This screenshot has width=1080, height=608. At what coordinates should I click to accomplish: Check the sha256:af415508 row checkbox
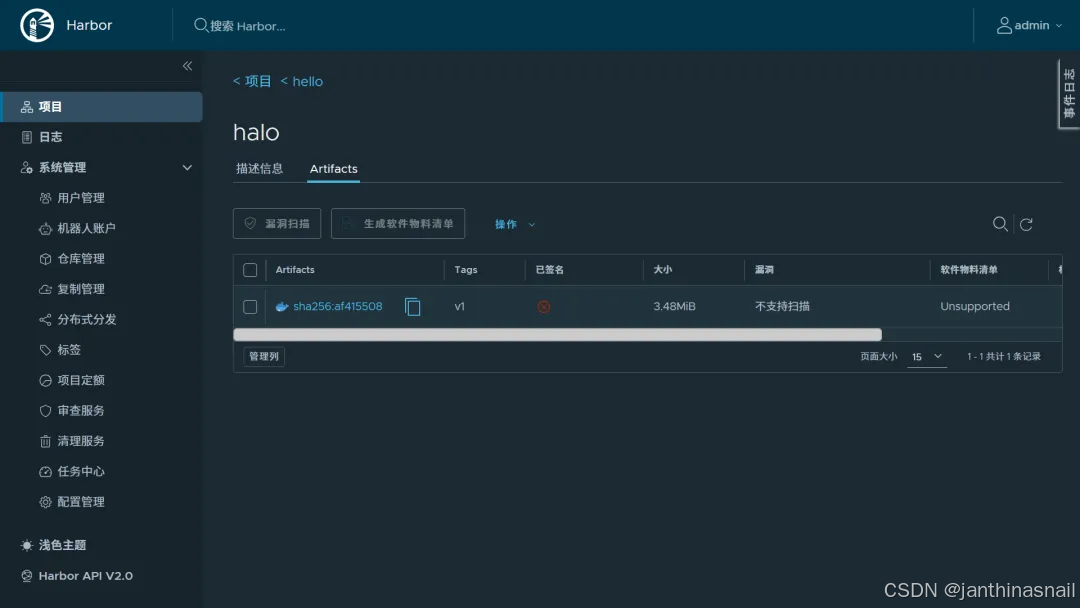pyautogui.click(x=250, y=307)
